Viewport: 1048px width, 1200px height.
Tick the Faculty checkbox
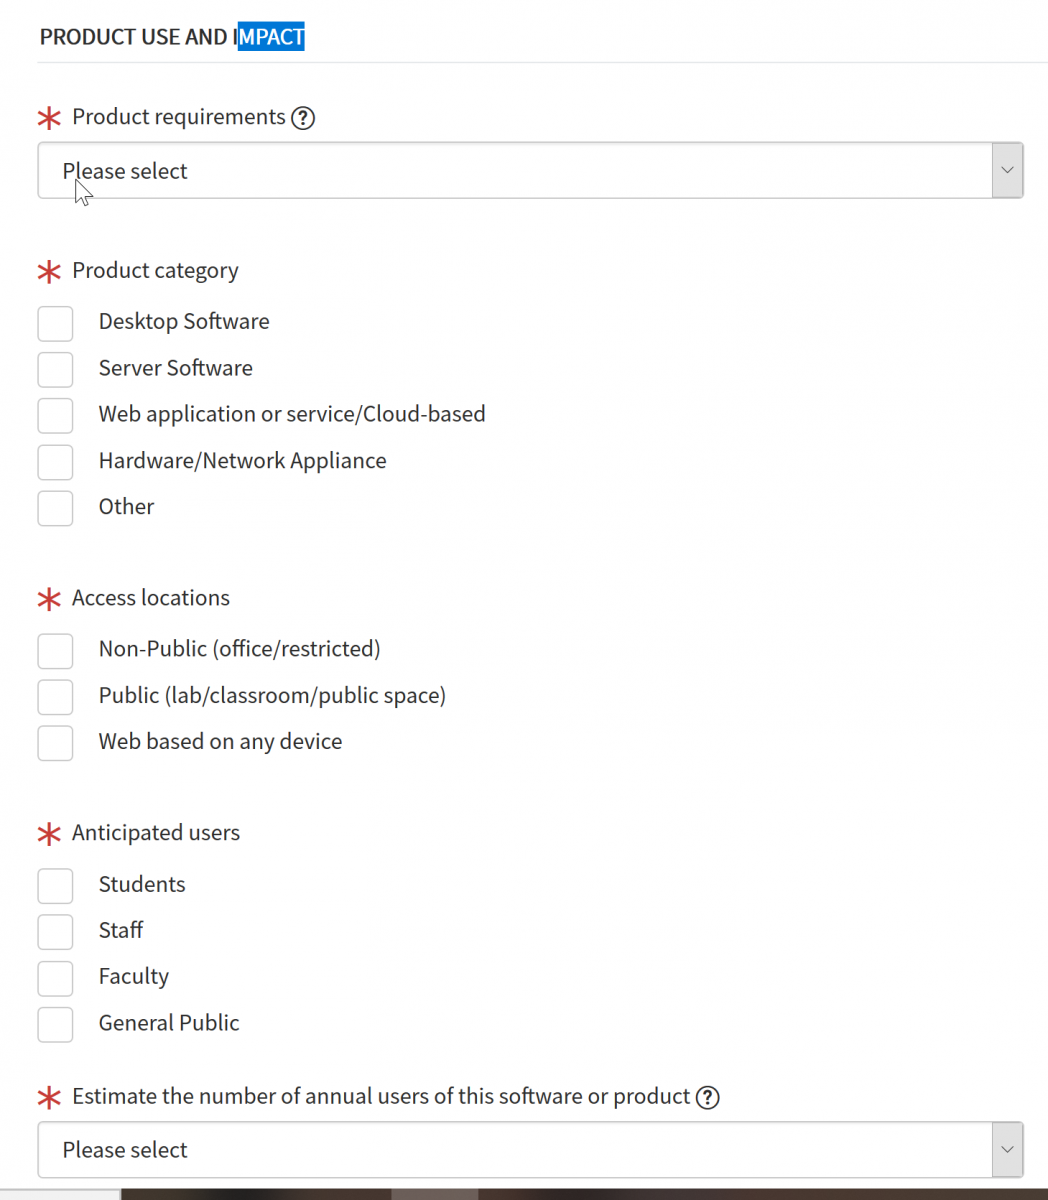point(56,978)
